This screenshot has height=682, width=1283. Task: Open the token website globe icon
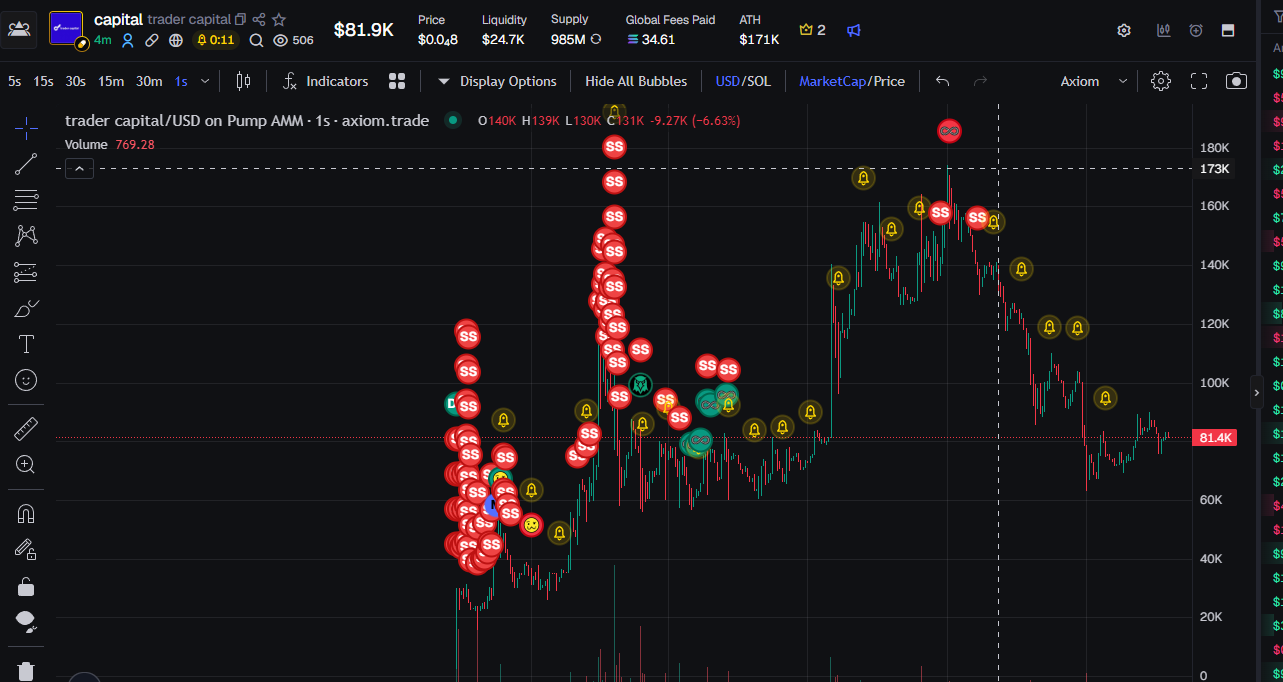(x=176, y=40)
